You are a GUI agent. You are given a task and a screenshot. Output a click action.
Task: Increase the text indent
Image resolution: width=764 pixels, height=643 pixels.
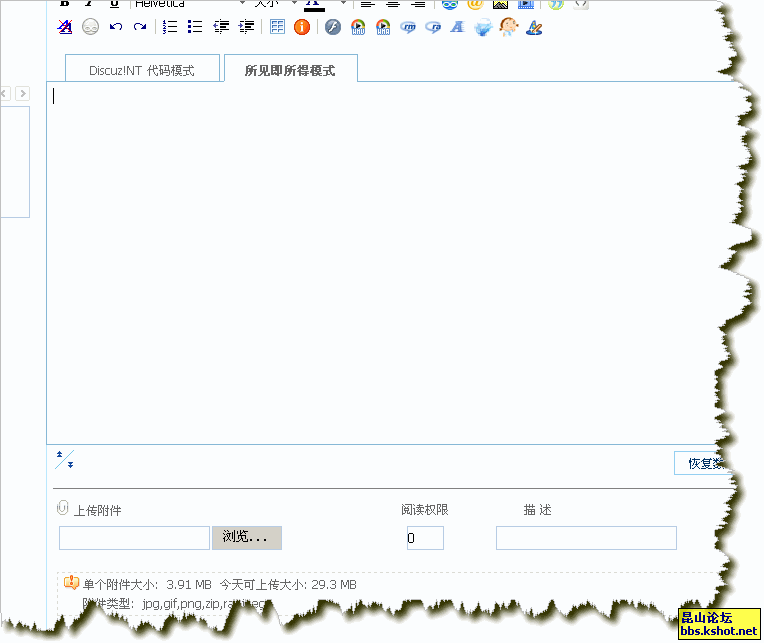click(246, 27)
